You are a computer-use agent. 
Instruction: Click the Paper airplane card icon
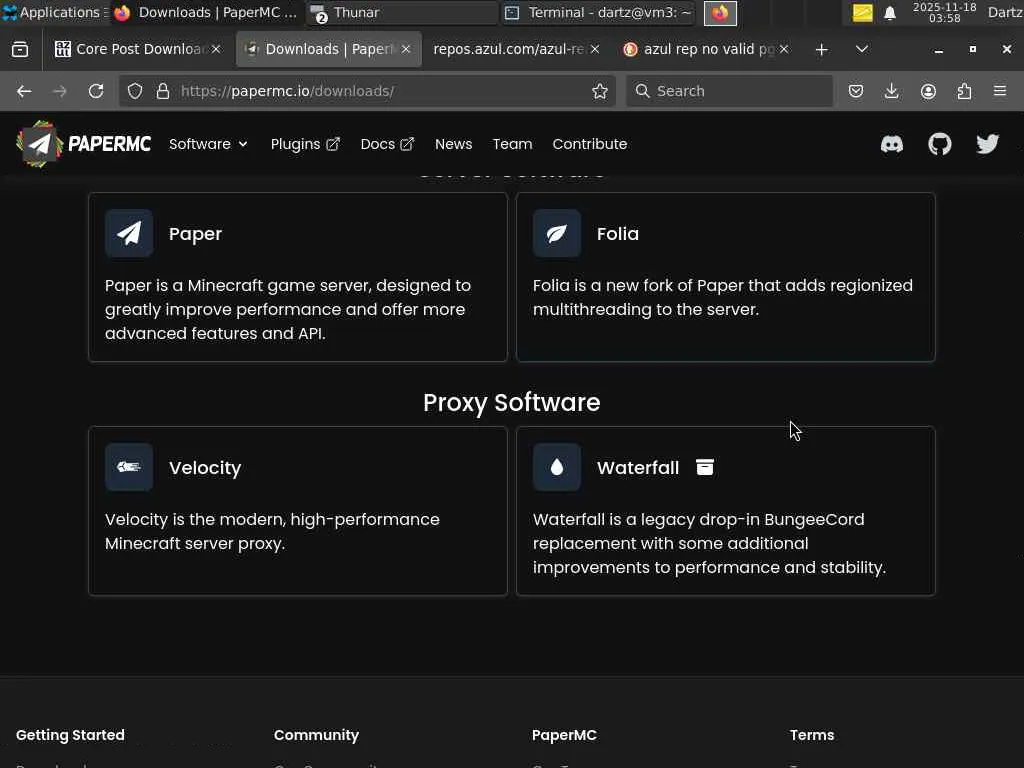point(129,233)
